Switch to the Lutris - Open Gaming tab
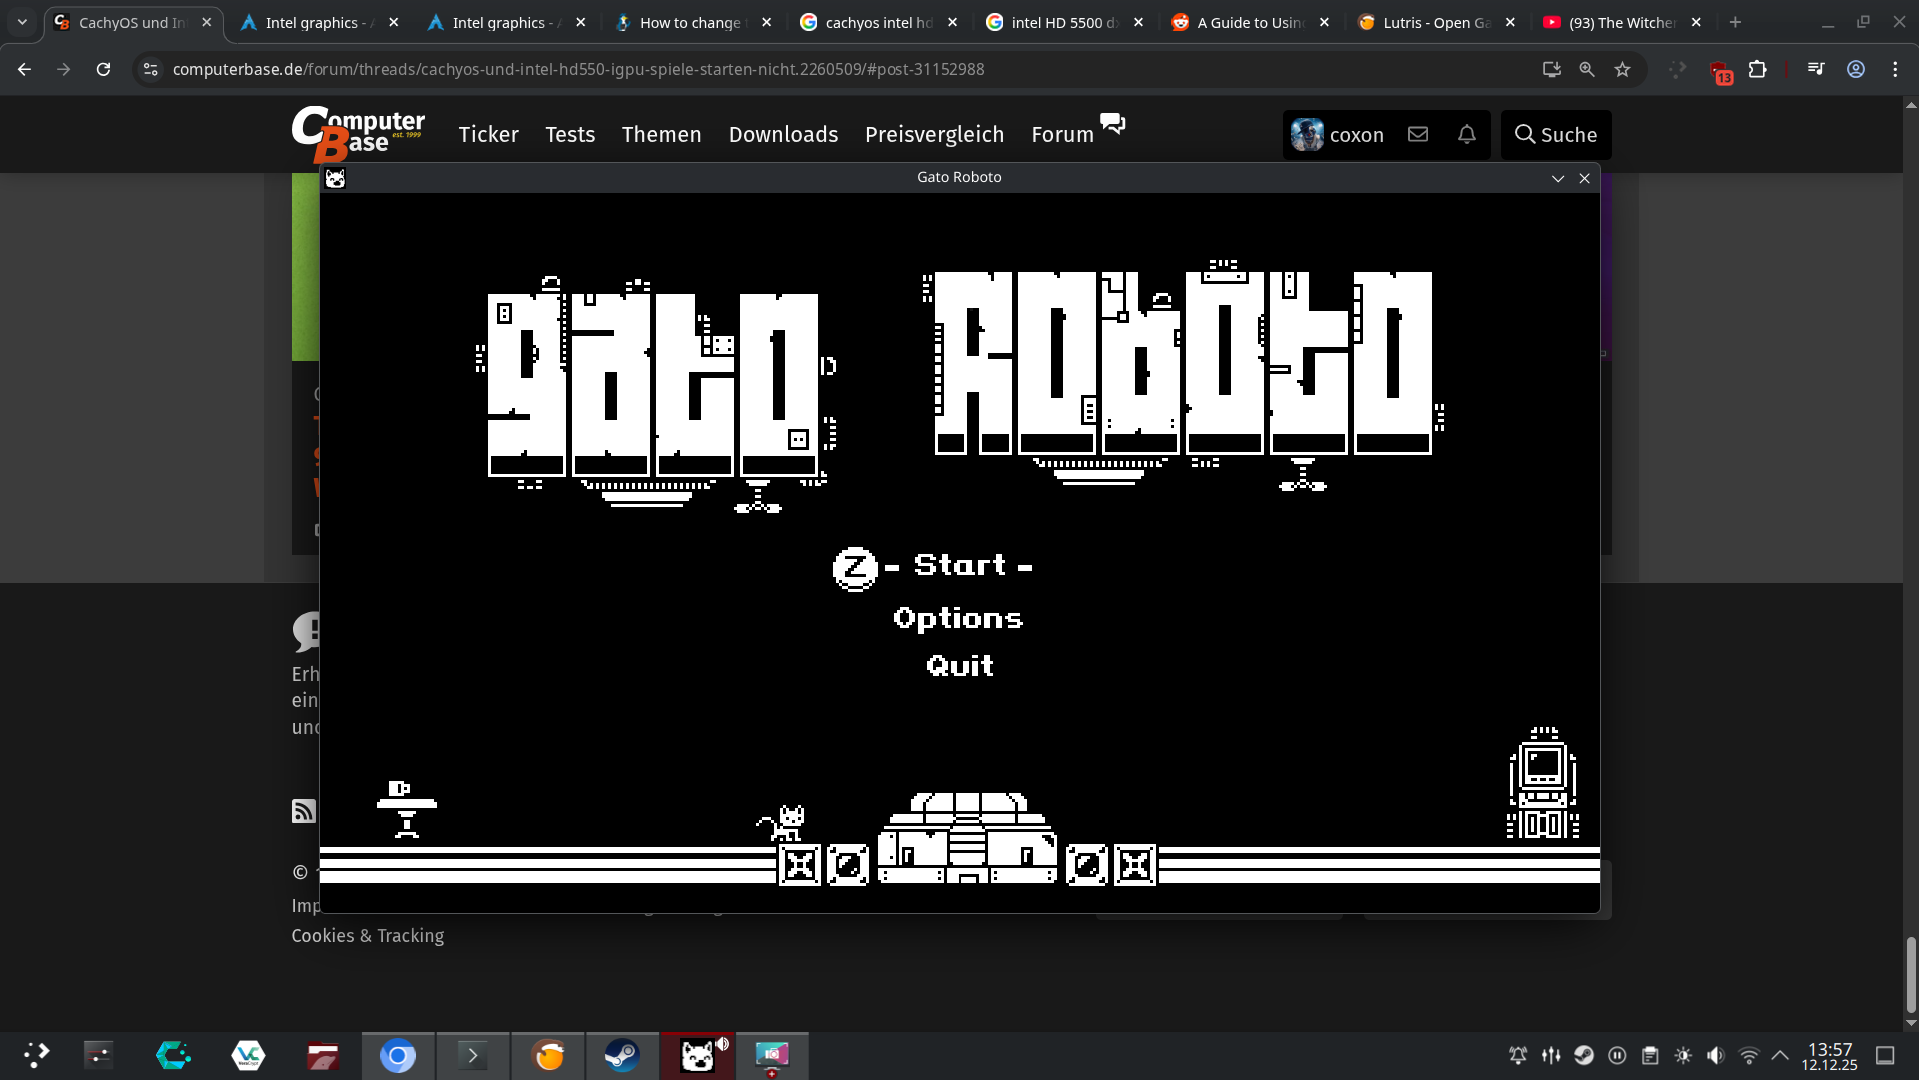The image size is (1919, 1080). (x=1437, y=22)
